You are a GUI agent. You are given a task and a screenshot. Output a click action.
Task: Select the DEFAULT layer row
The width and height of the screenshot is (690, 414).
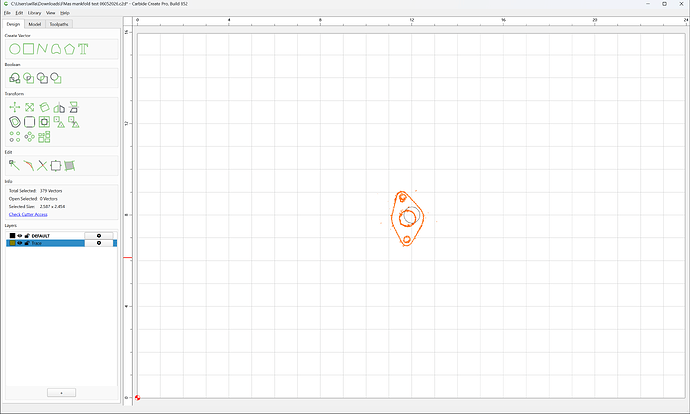61,236
